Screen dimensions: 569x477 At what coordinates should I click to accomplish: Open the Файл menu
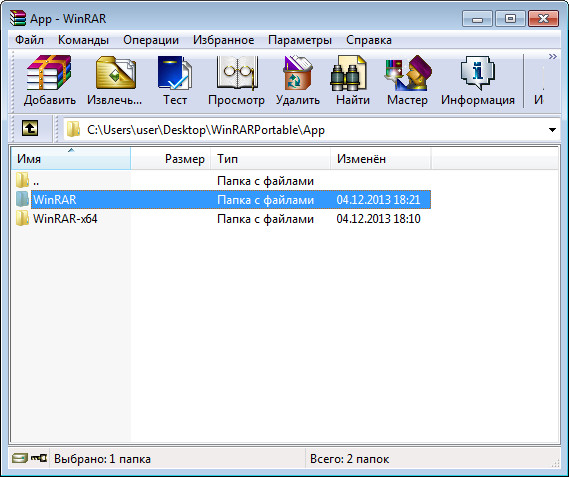coord(29,40)
